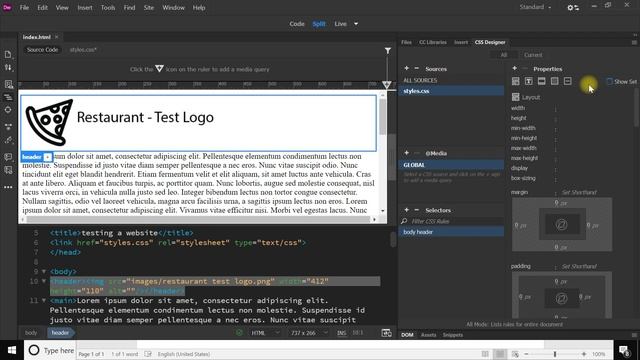Image resolution: width=640 pixels, height=360 pixels.
Task: Jump to Border properties category icon
Action: click(x=542, y=81)
